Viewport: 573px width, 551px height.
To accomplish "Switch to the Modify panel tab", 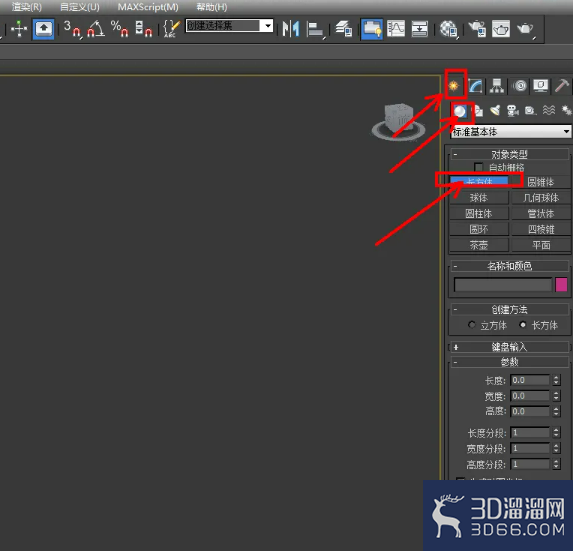I will tap(475, 86).
